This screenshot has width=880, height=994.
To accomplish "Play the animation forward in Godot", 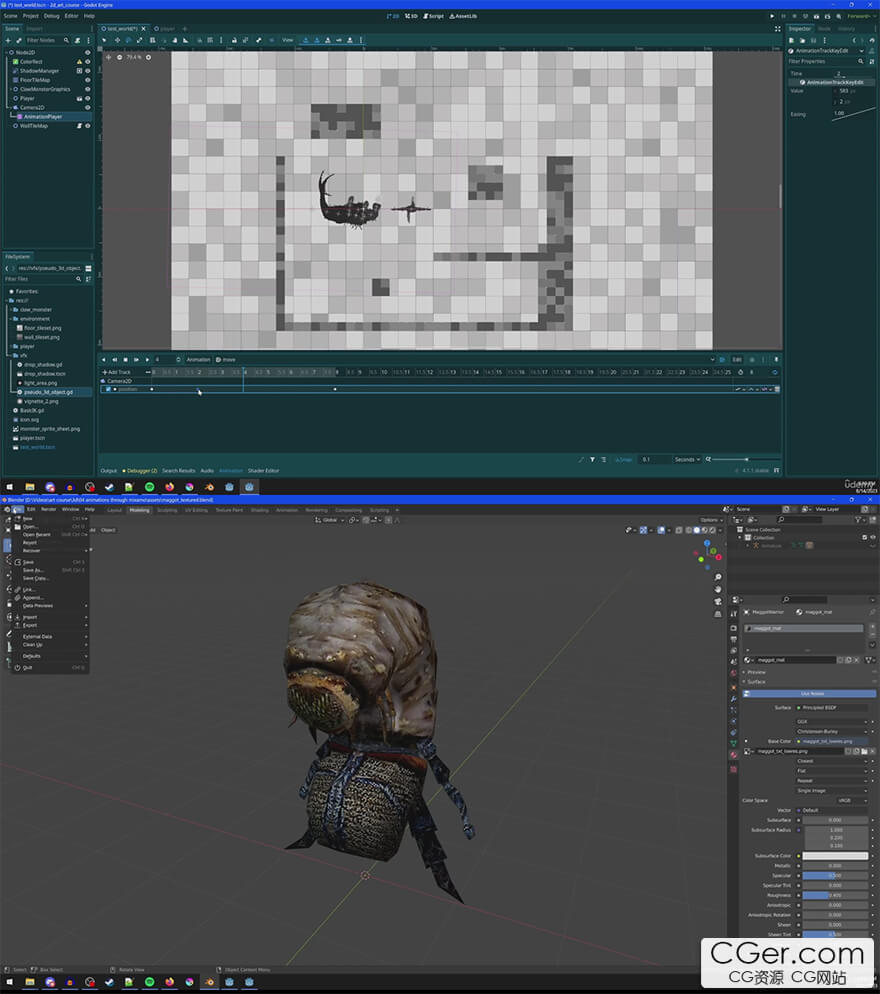I will pyautogui.click(x=147, y=359).
